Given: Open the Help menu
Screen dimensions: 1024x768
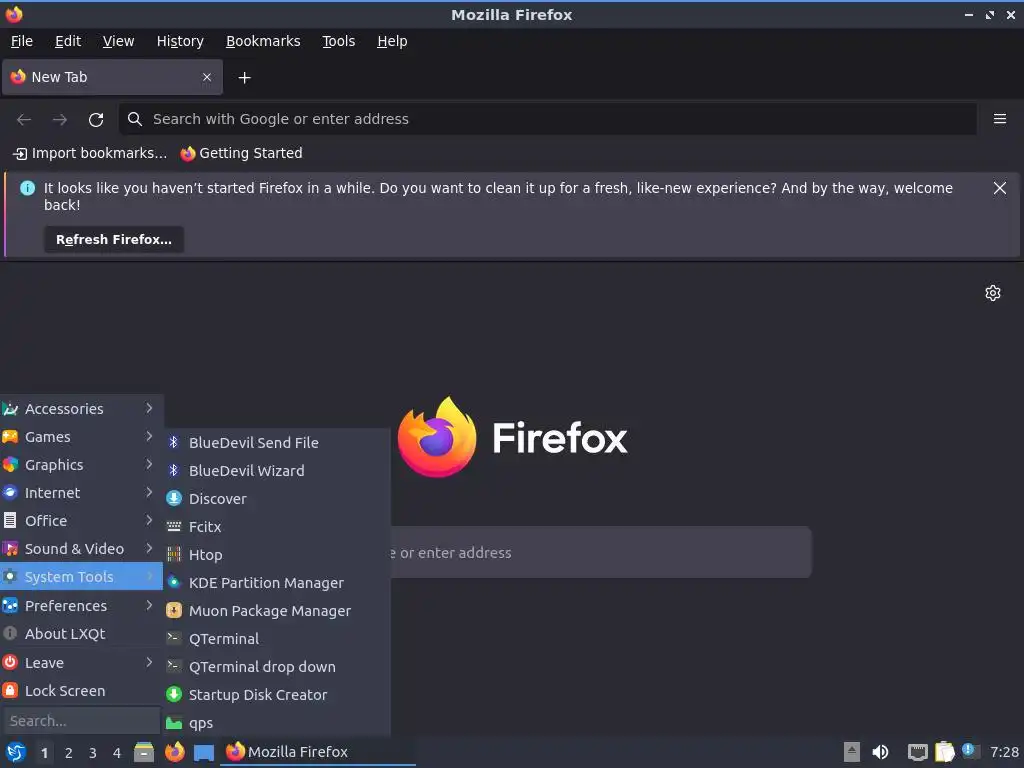Looking at the screenshot, I should coord(392,41).
